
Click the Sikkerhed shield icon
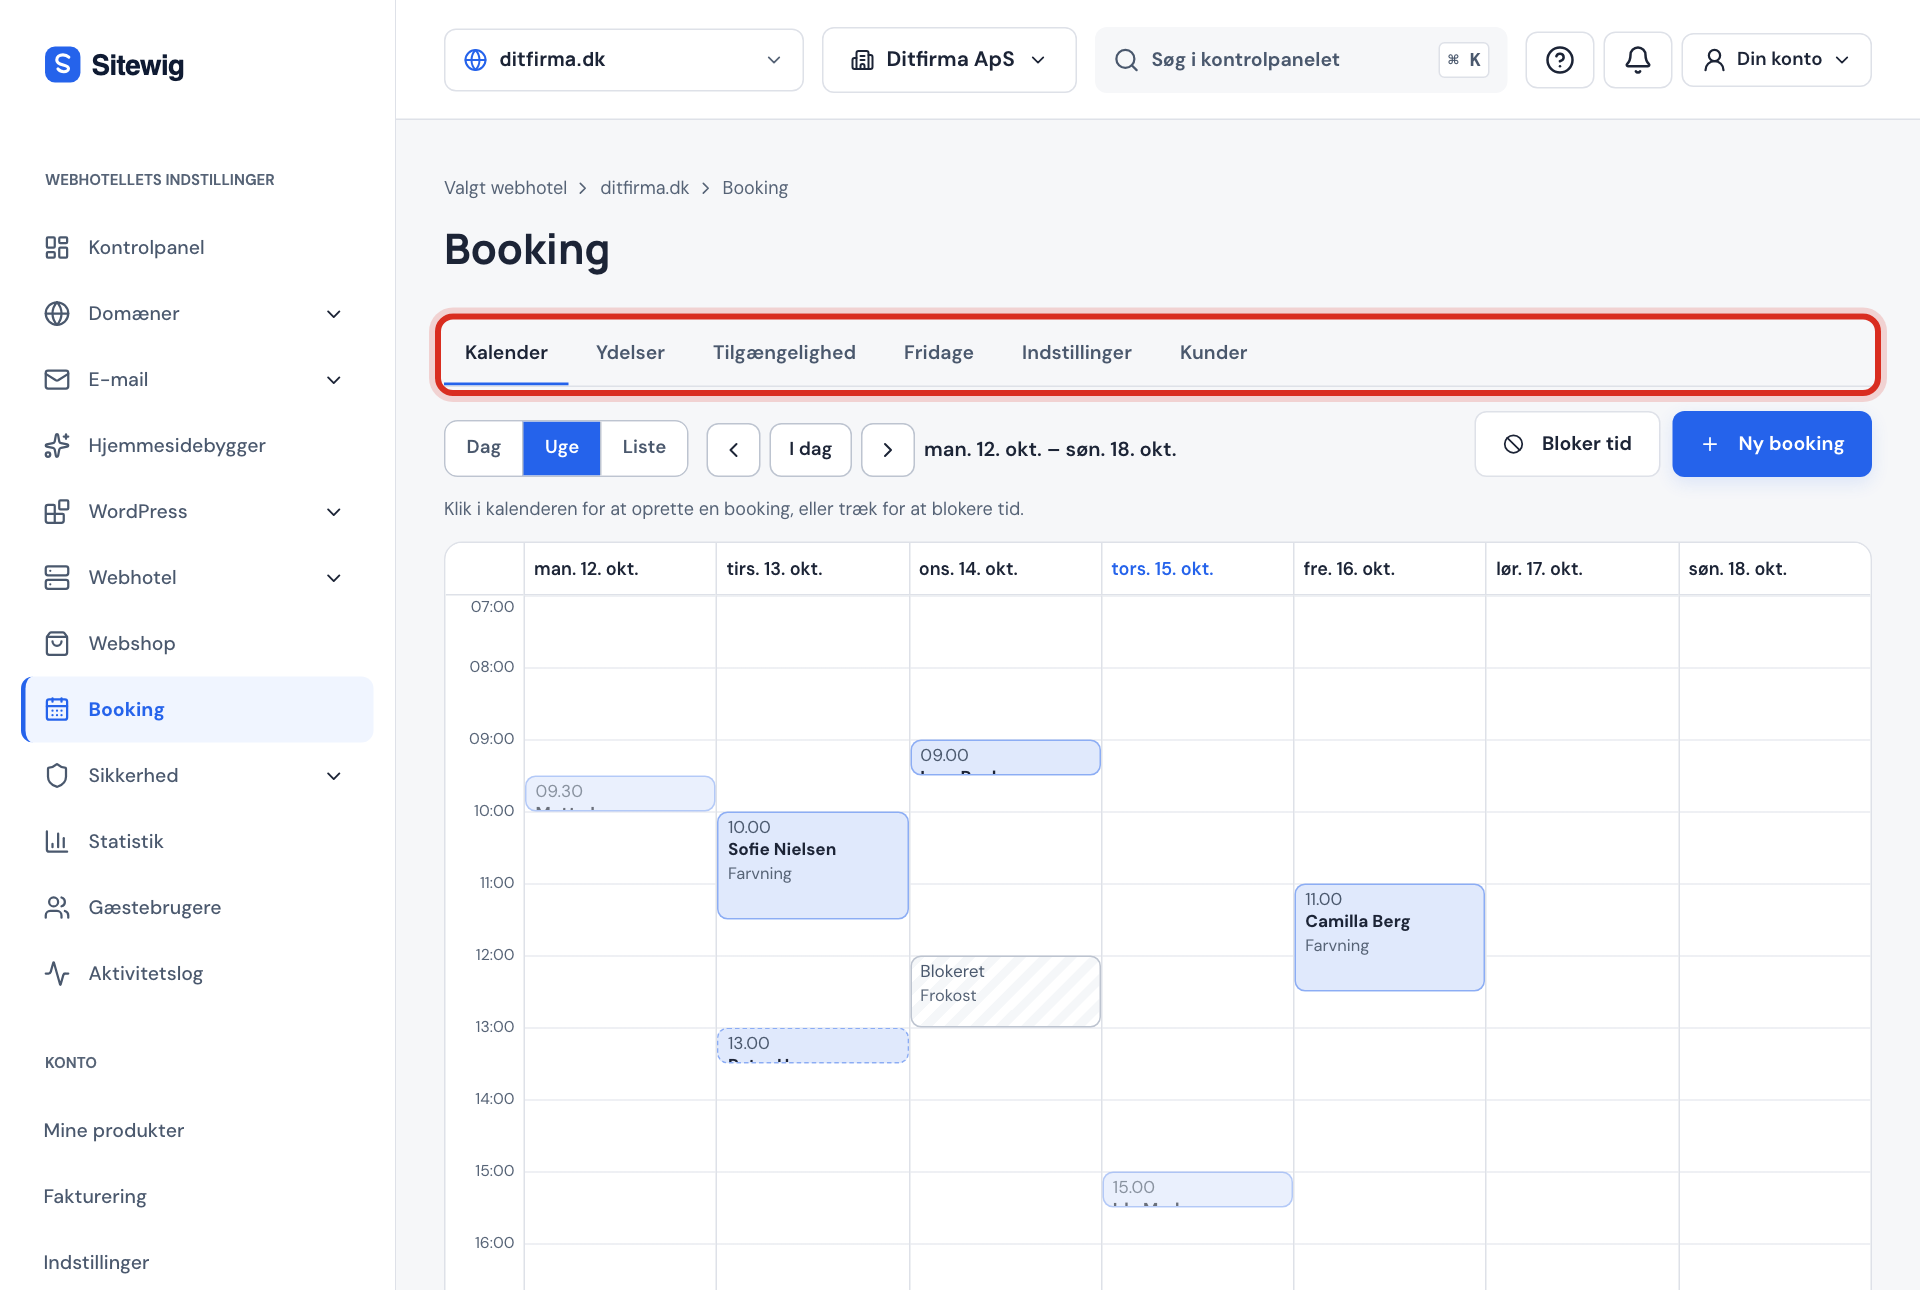coord(57,775)
